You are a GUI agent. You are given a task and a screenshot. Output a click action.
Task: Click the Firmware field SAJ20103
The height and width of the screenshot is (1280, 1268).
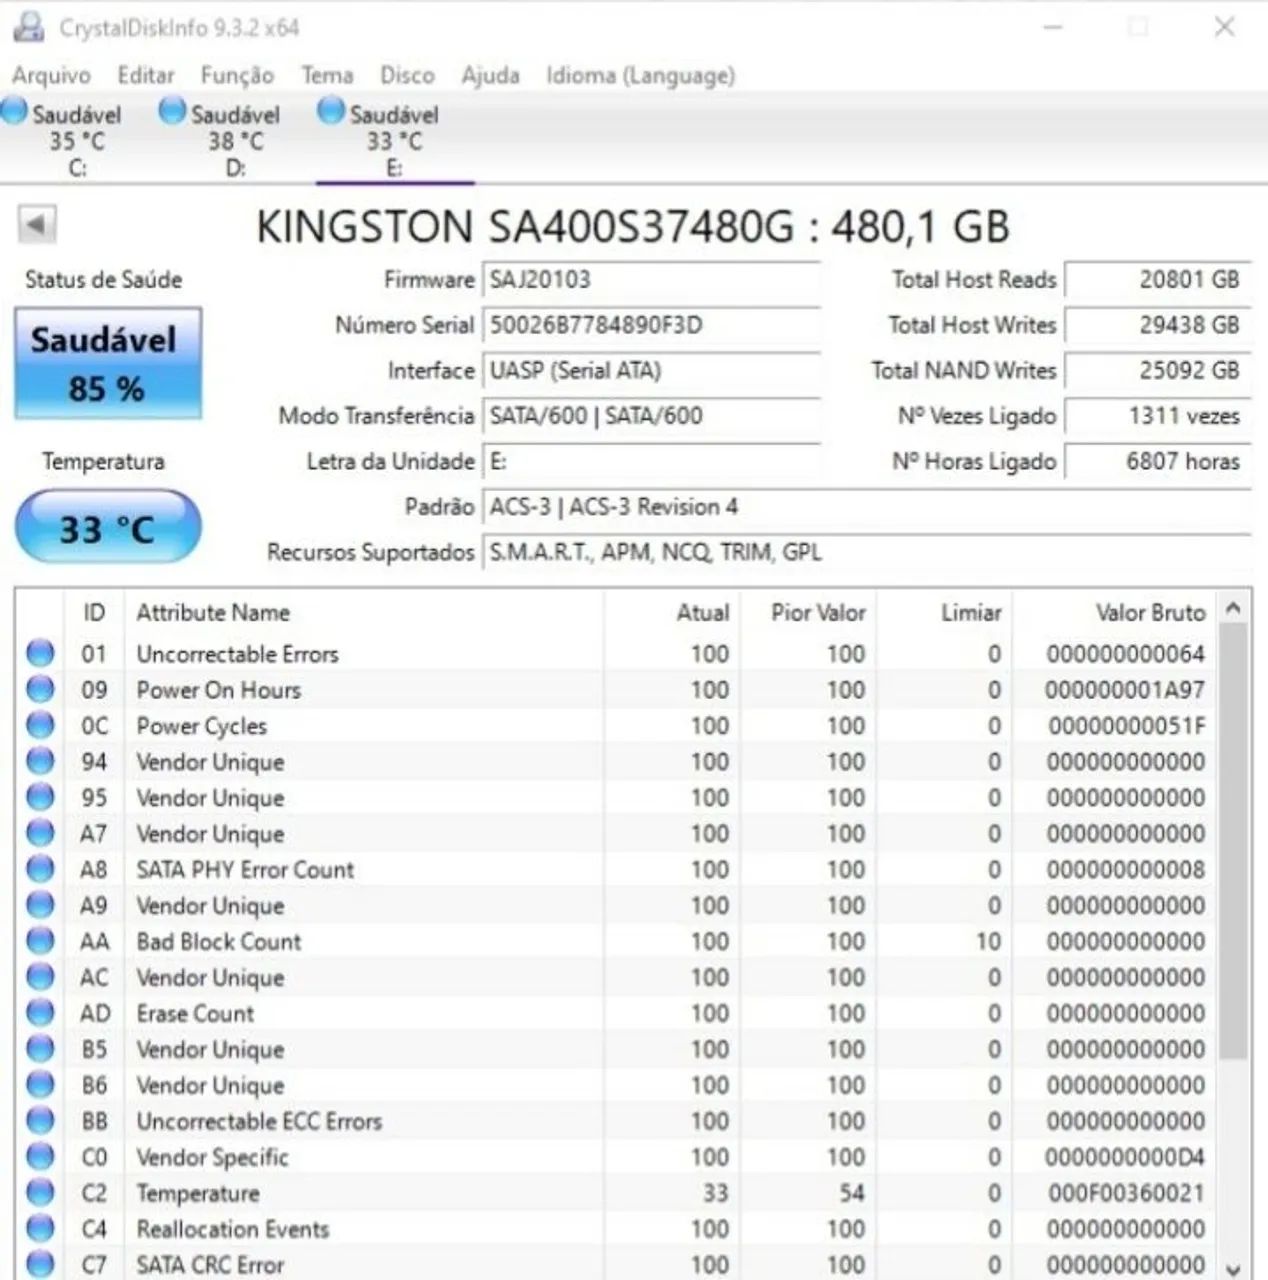652,280
